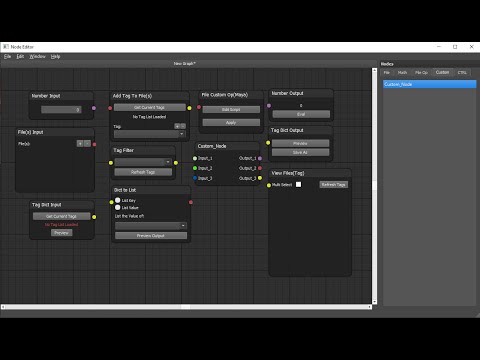The height and width of the screenshot is (360, 480).
Task: Click the Custom_Node title in the graph
Action: [x=212, y=146]
